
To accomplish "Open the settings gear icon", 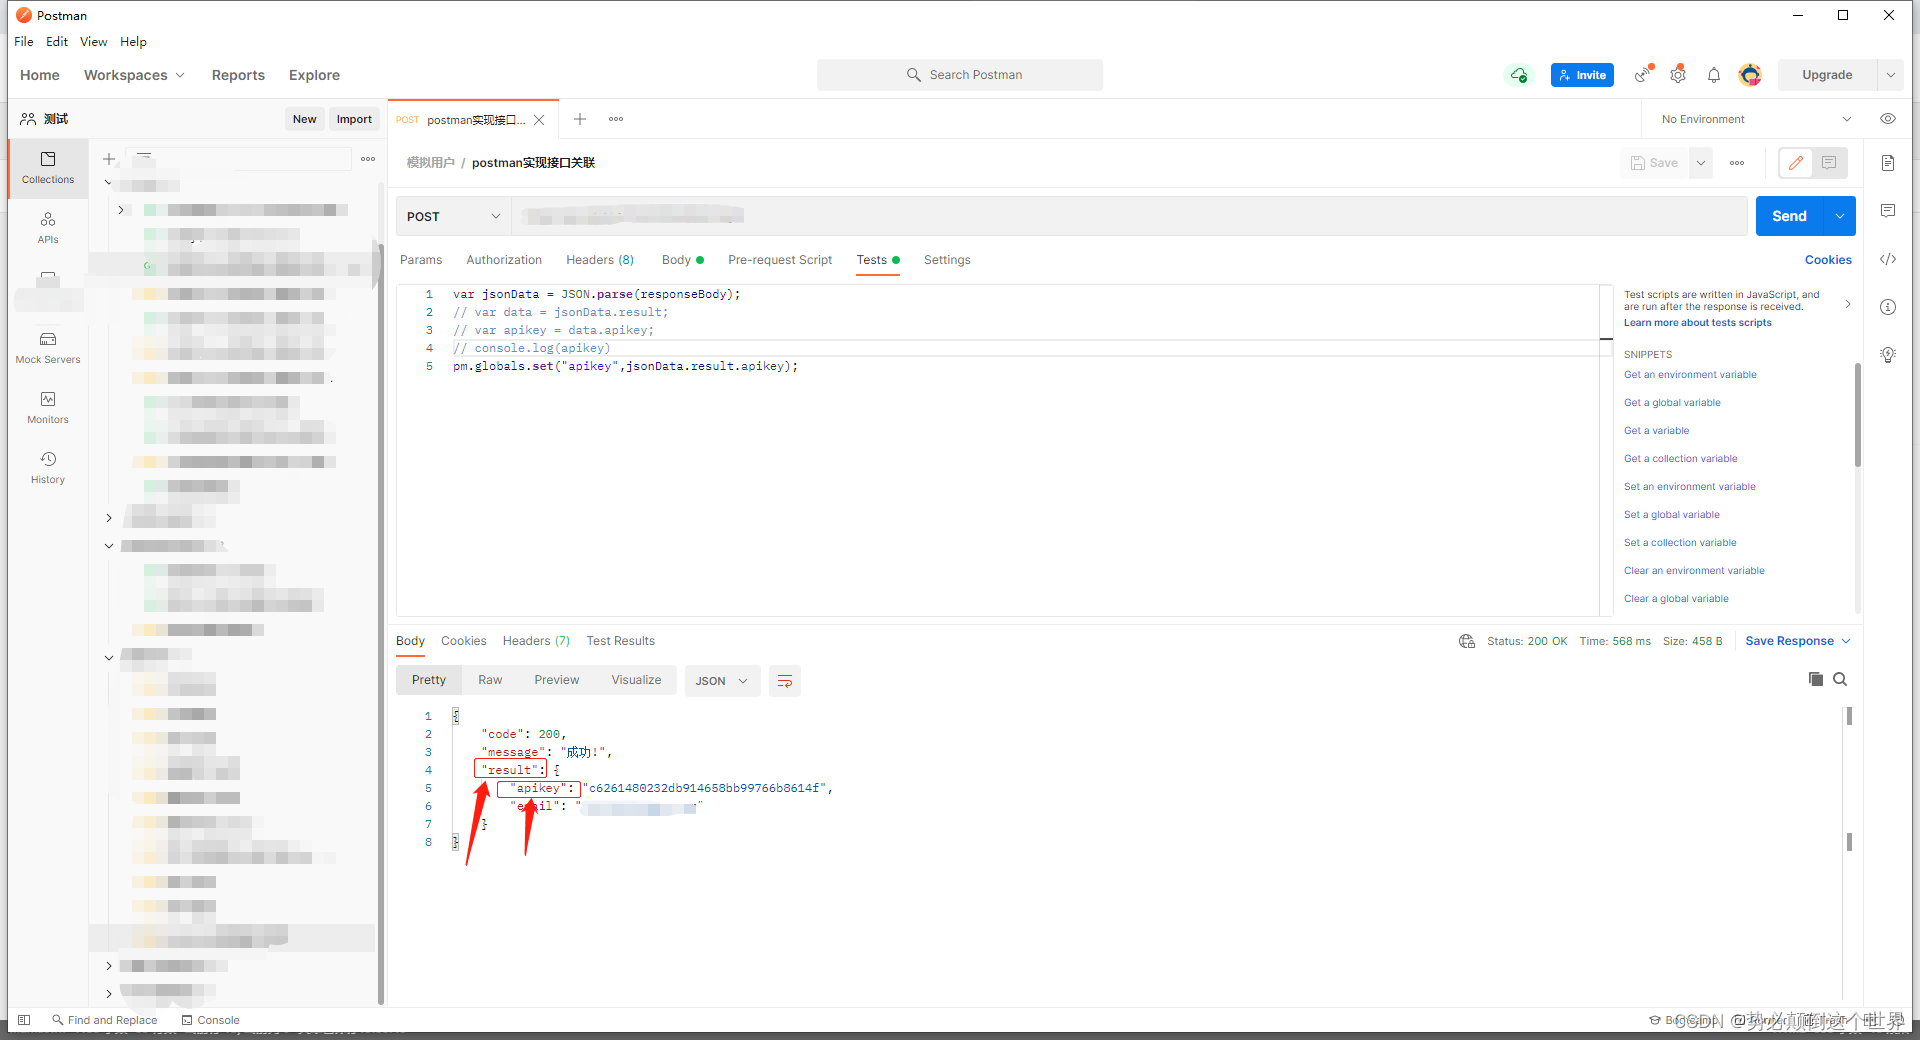I will 1678,75.
